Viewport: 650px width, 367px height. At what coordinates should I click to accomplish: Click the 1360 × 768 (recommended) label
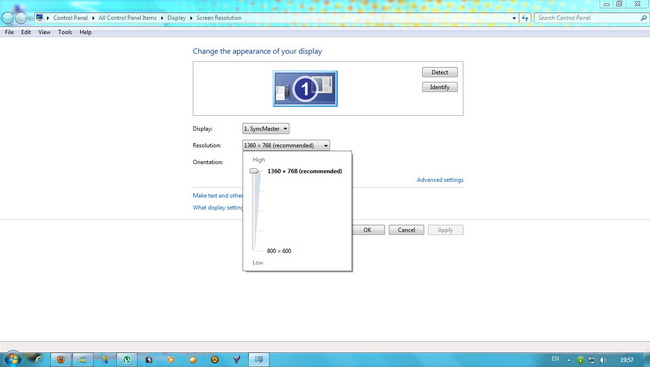click(305, 171)
